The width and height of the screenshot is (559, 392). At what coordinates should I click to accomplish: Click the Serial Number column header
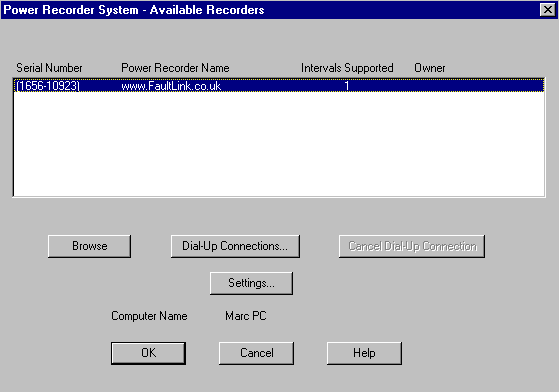(x=49, y=68)
